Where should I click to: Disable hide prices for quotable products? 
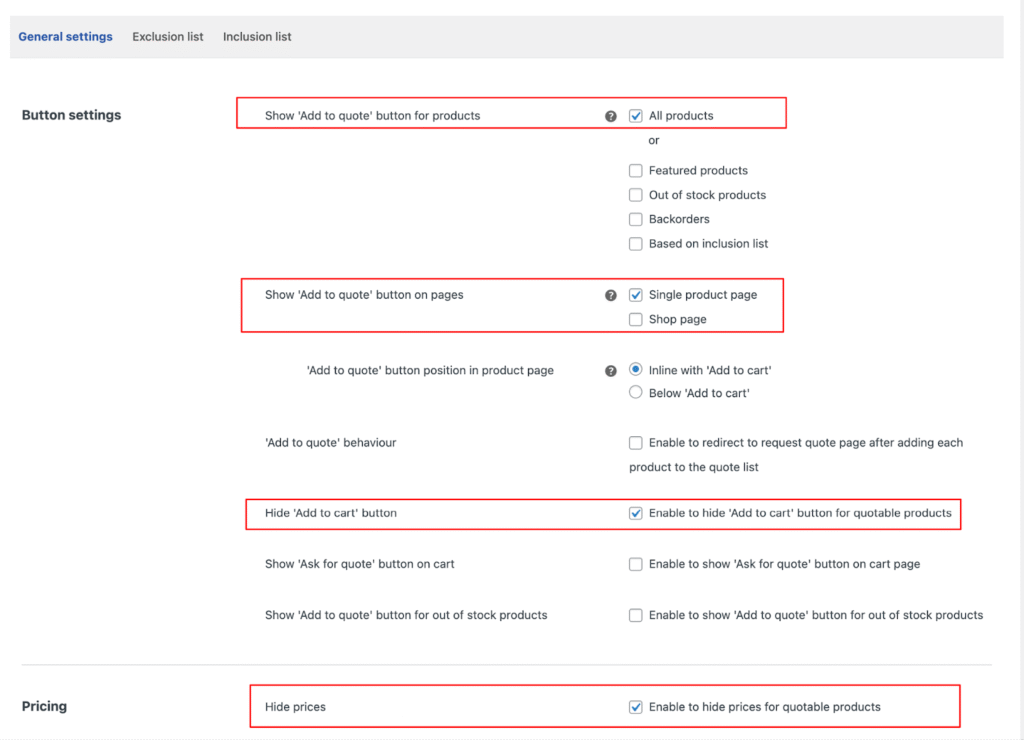point(636,707)
